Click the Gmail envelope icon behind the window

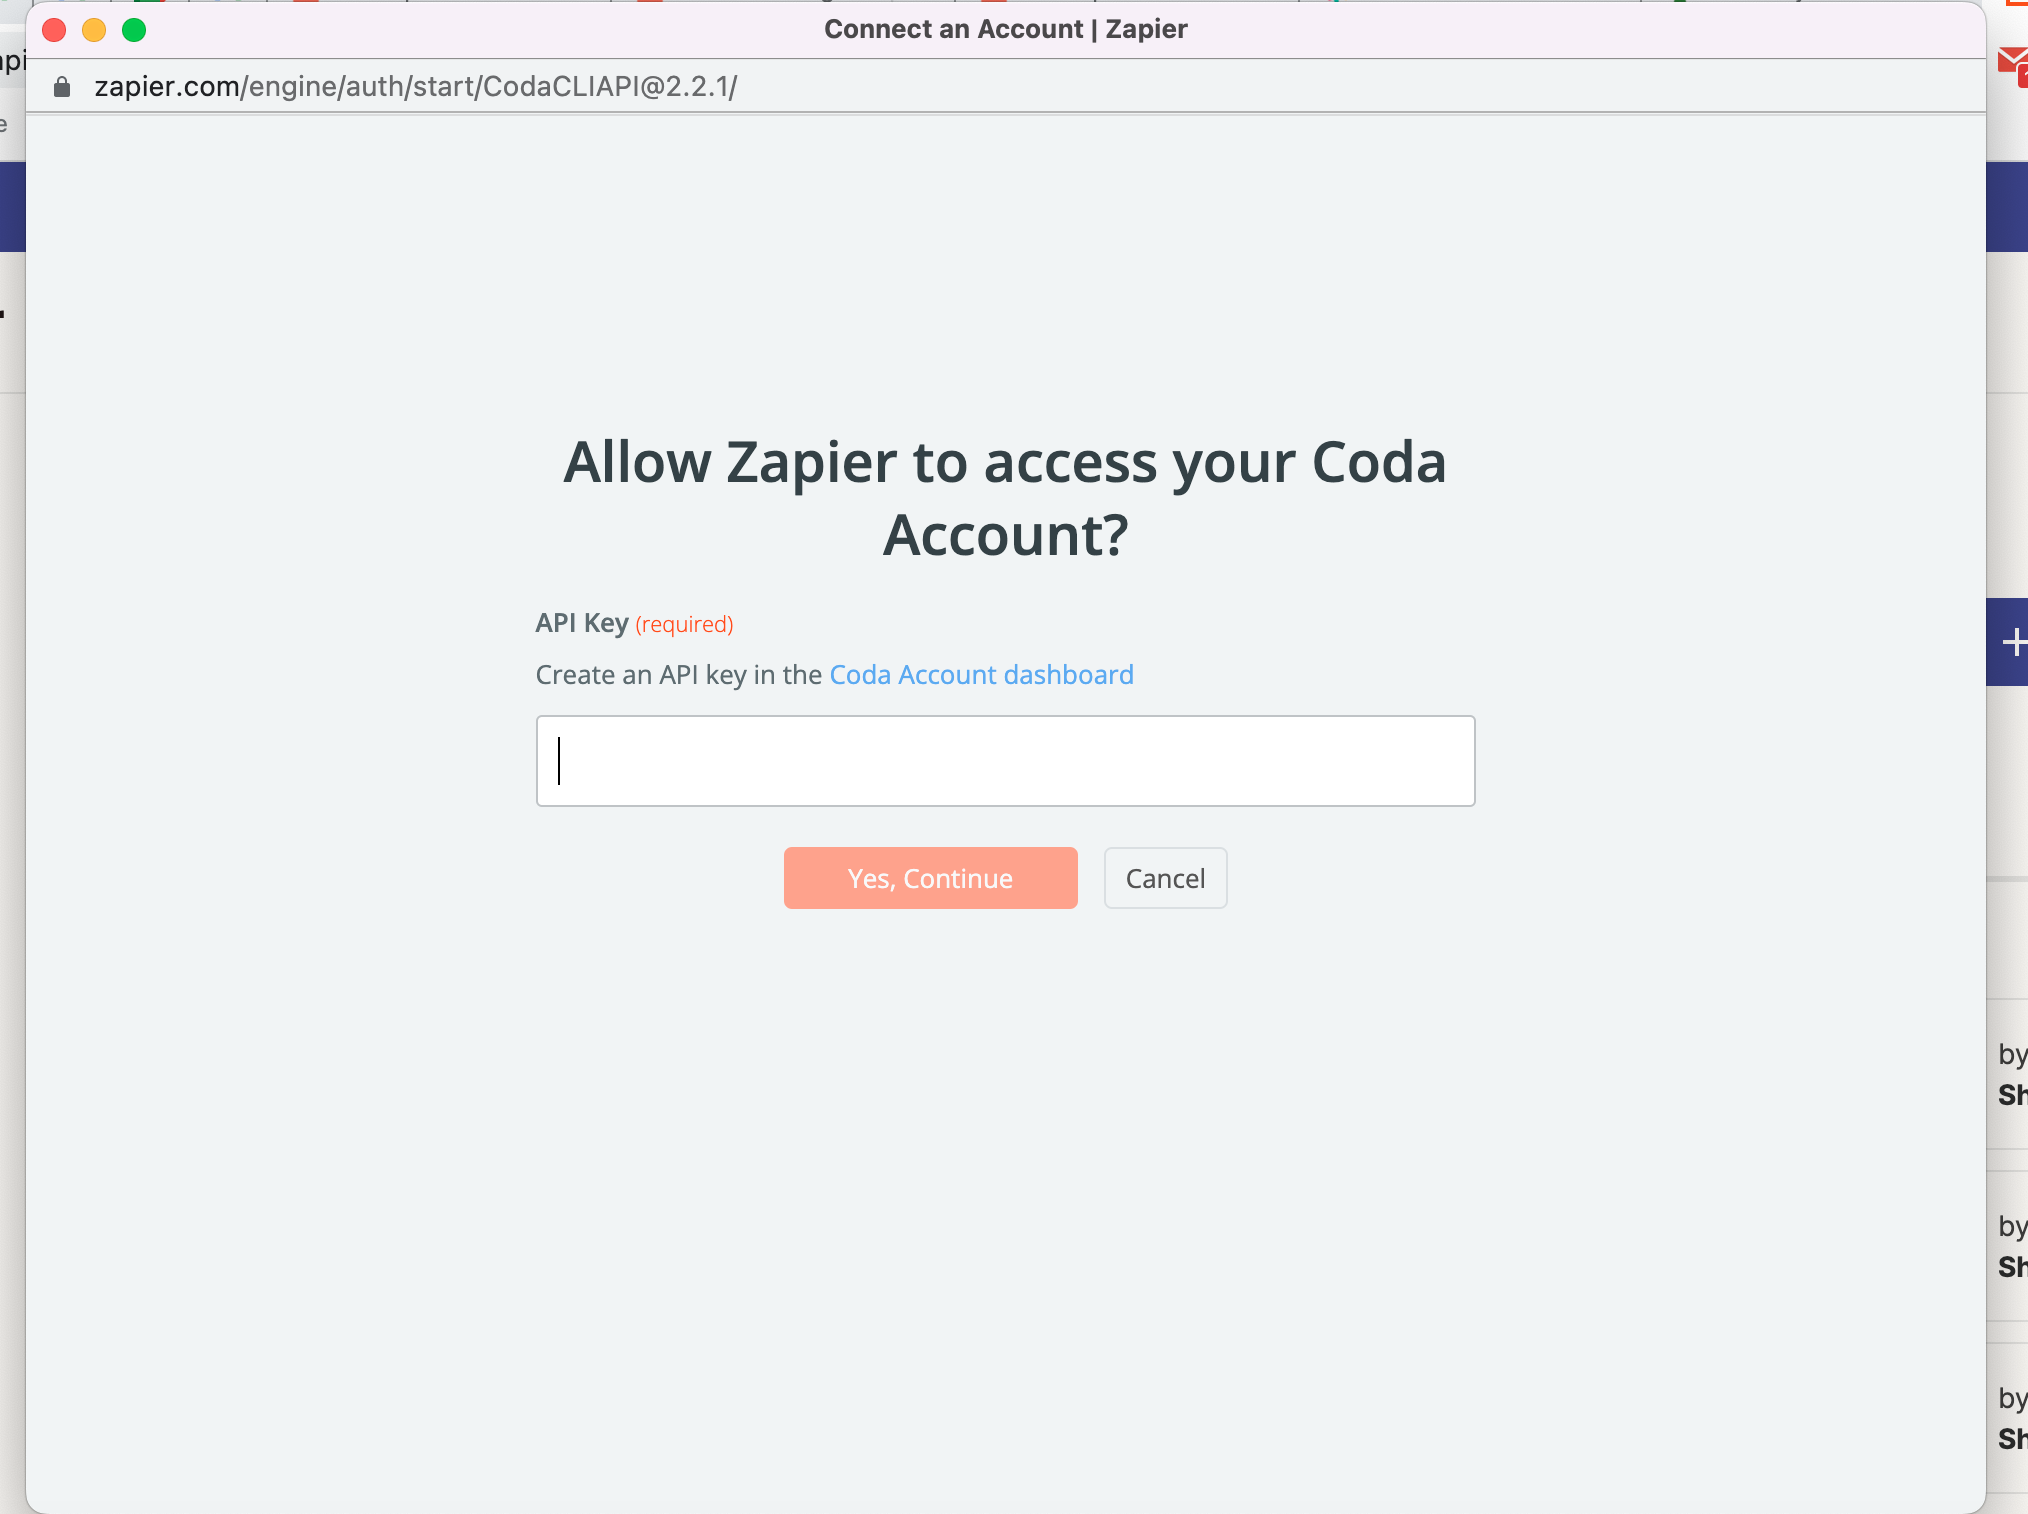(2012, 62)
